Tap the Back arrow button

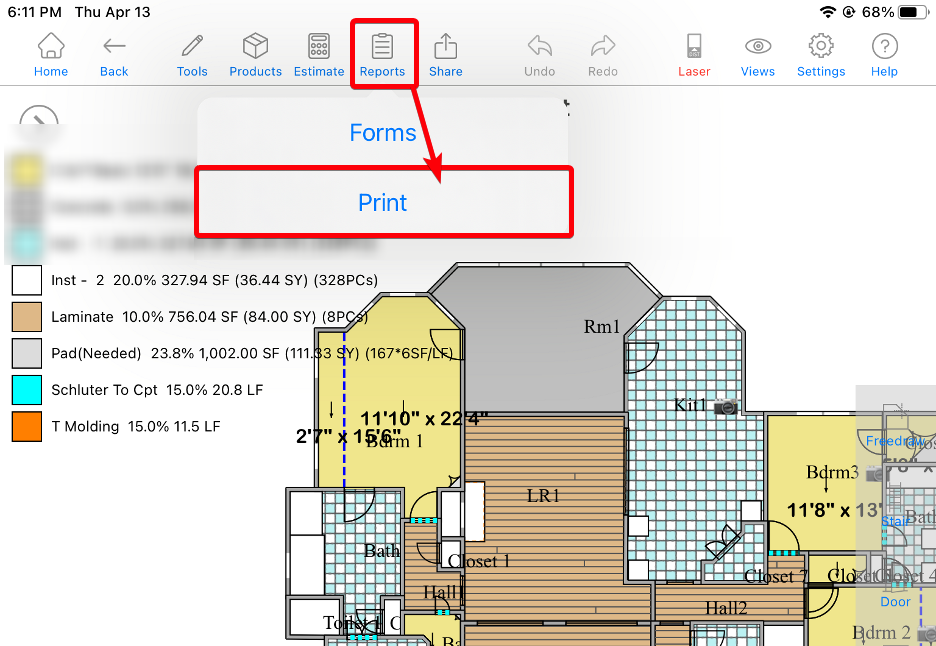coord(114,55)
